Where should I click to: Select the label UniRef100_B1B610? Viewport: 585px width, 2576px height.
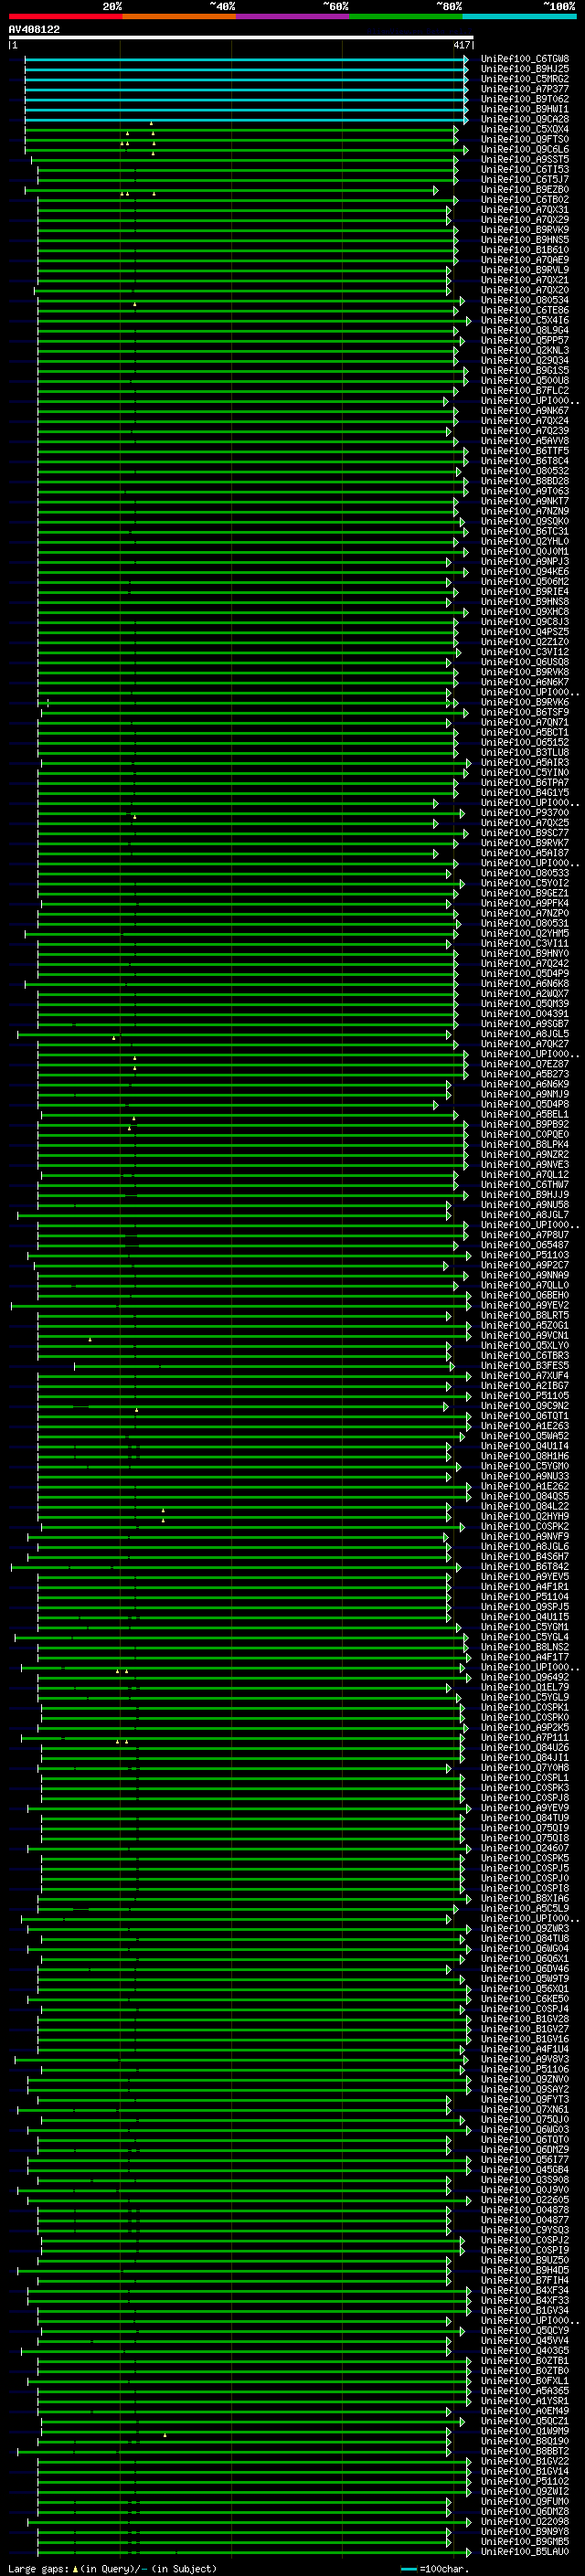pos(525,250)
